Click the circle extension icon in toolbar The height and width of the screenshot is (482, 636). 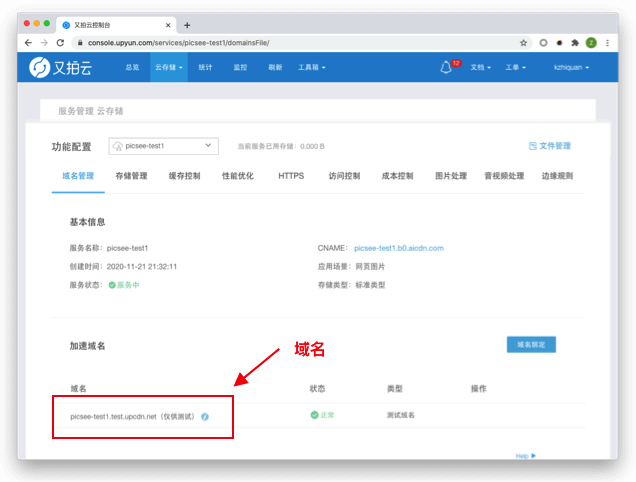point(543,43)
